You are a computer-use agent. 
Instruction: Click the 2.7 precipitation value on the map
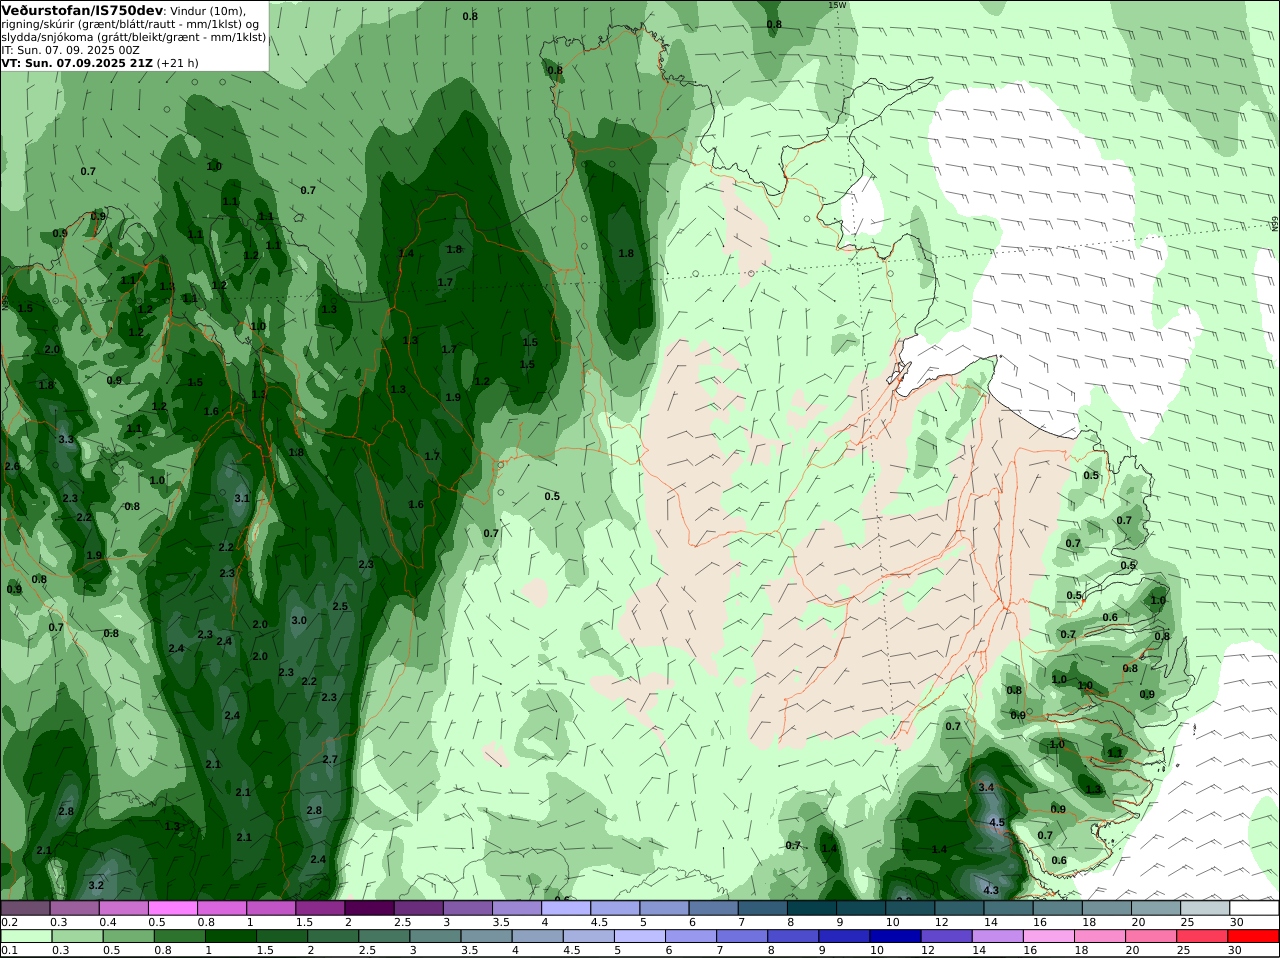(330, 760)
